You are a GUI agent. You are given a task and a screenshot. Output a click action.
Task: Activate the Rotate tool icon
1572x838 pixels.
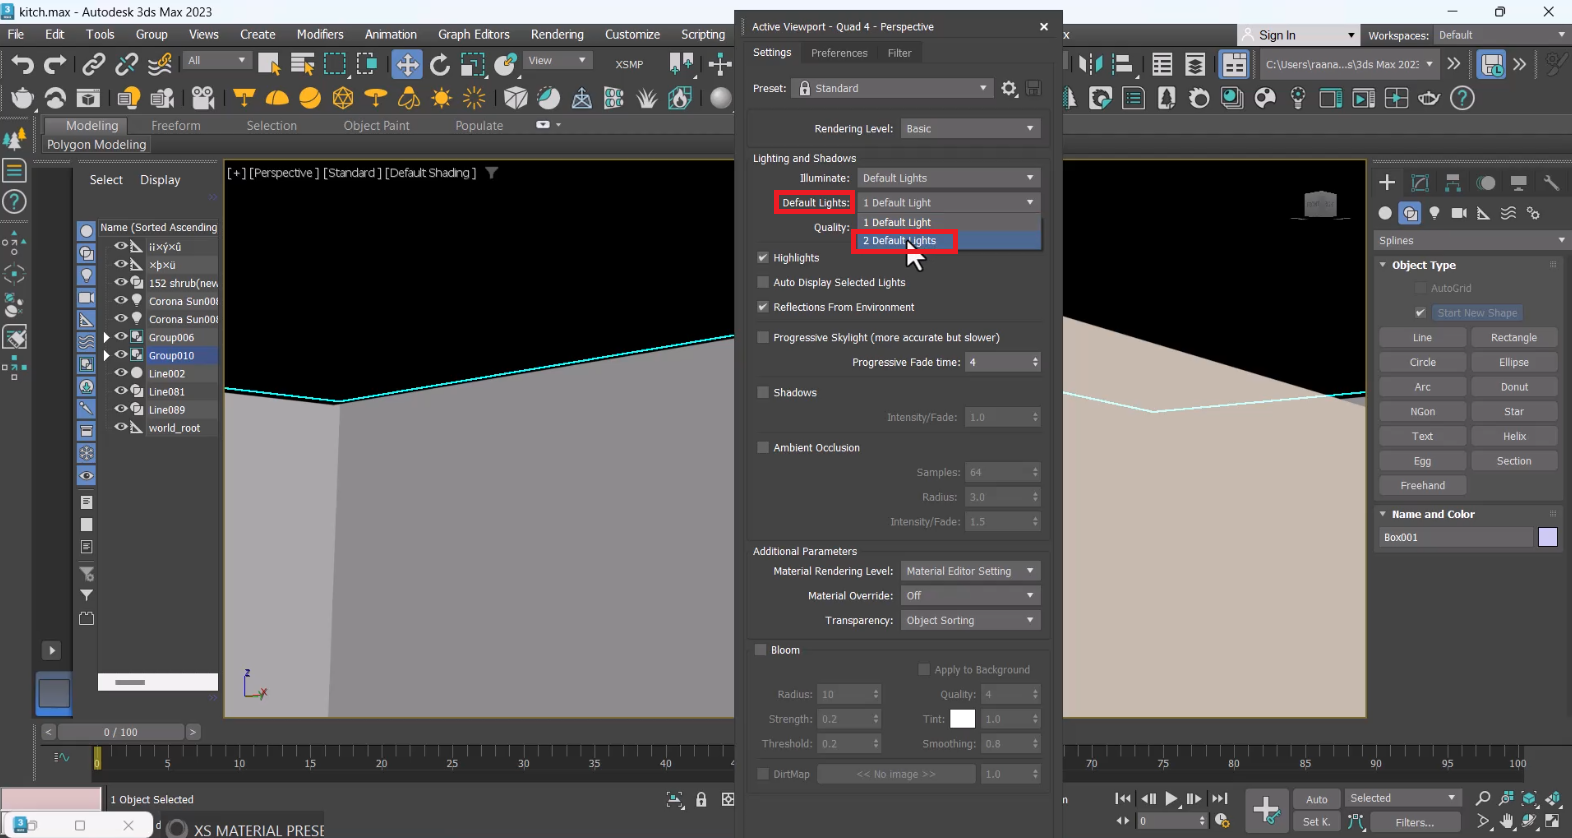click(440, 65)
